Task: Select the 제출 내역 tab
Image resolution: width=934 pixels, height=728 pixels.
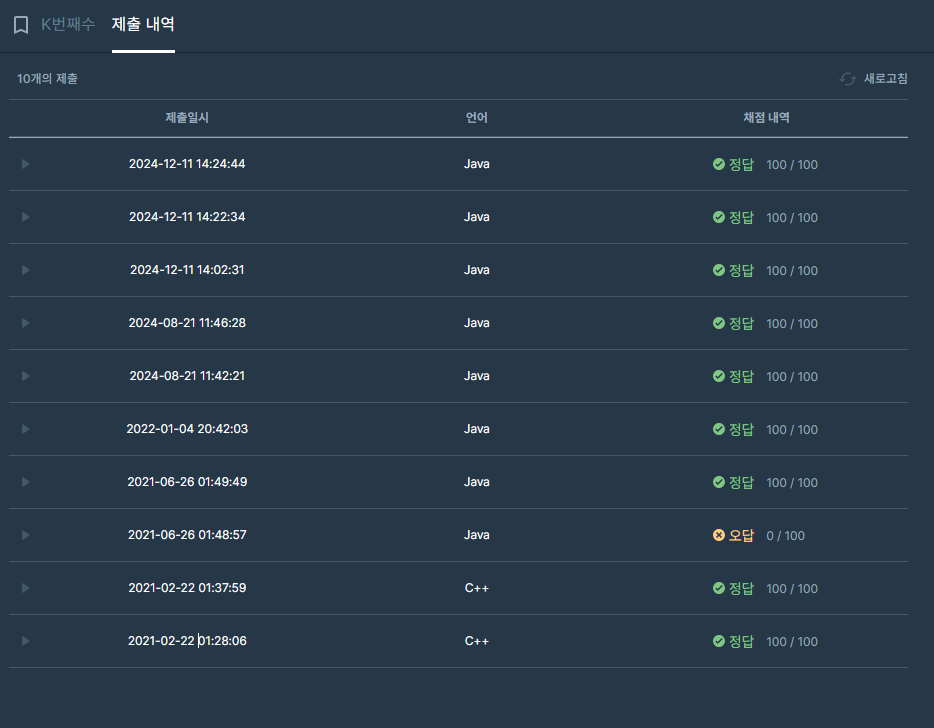Action: (143, 24)
